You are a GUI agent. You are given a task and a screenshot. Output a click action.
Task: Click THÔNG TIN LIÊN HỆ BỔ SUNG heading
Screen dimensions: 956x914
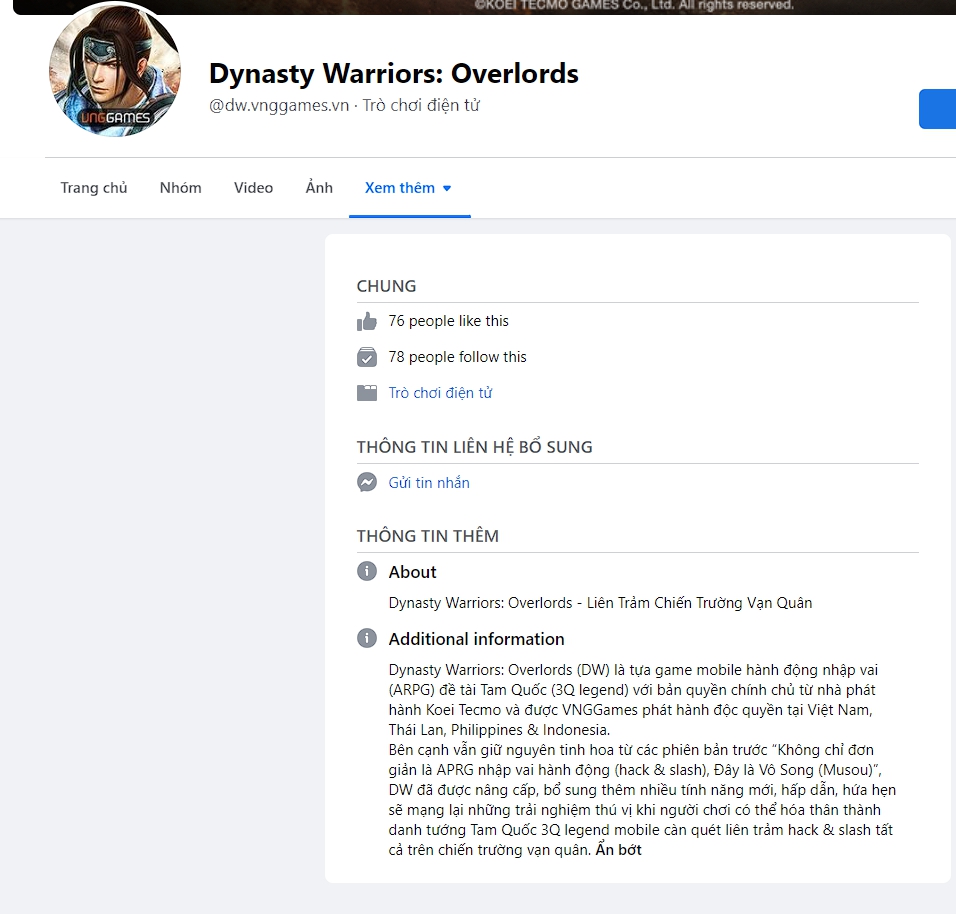pyautogui.click(x=474, y=447)
